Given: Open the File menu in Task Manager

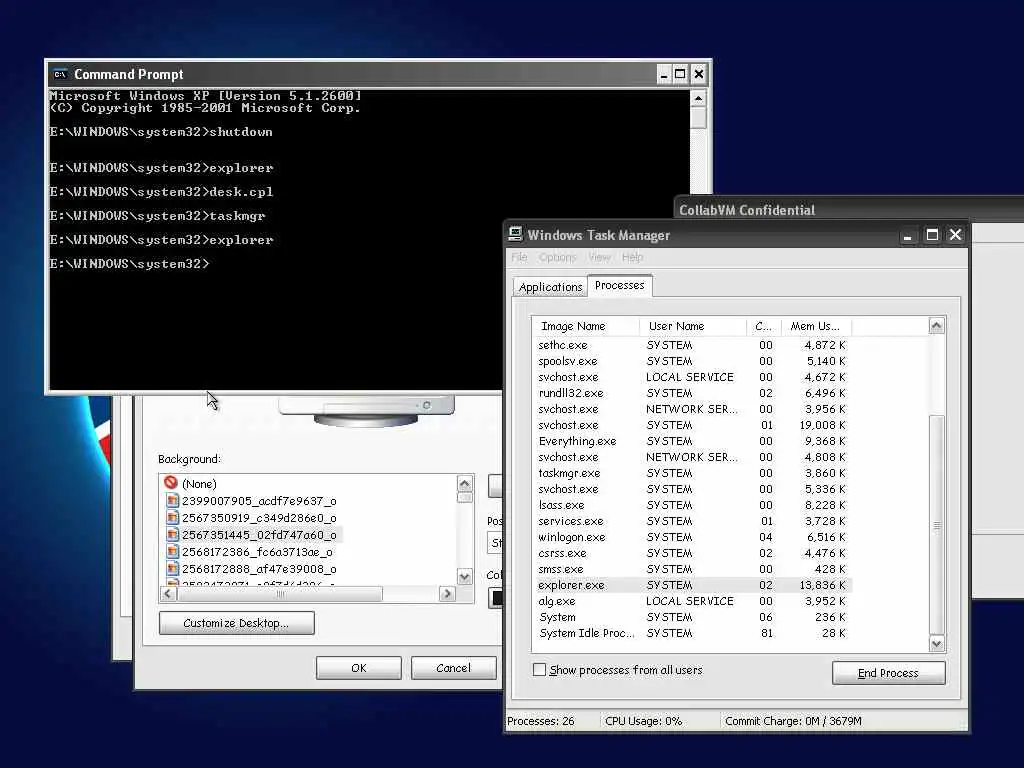Looking at the screenshot, I should click(519, 257).
